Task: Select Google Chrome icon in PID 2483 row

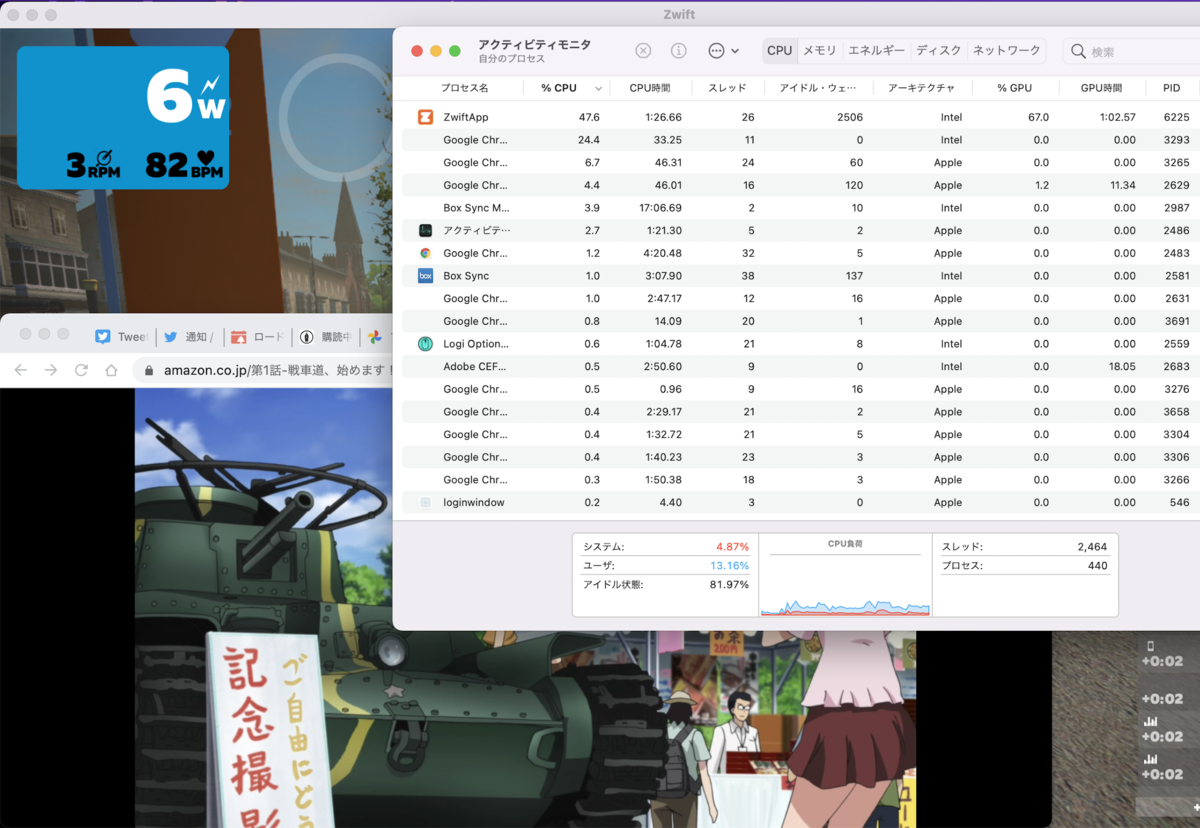Action: (x=425, y=253)
